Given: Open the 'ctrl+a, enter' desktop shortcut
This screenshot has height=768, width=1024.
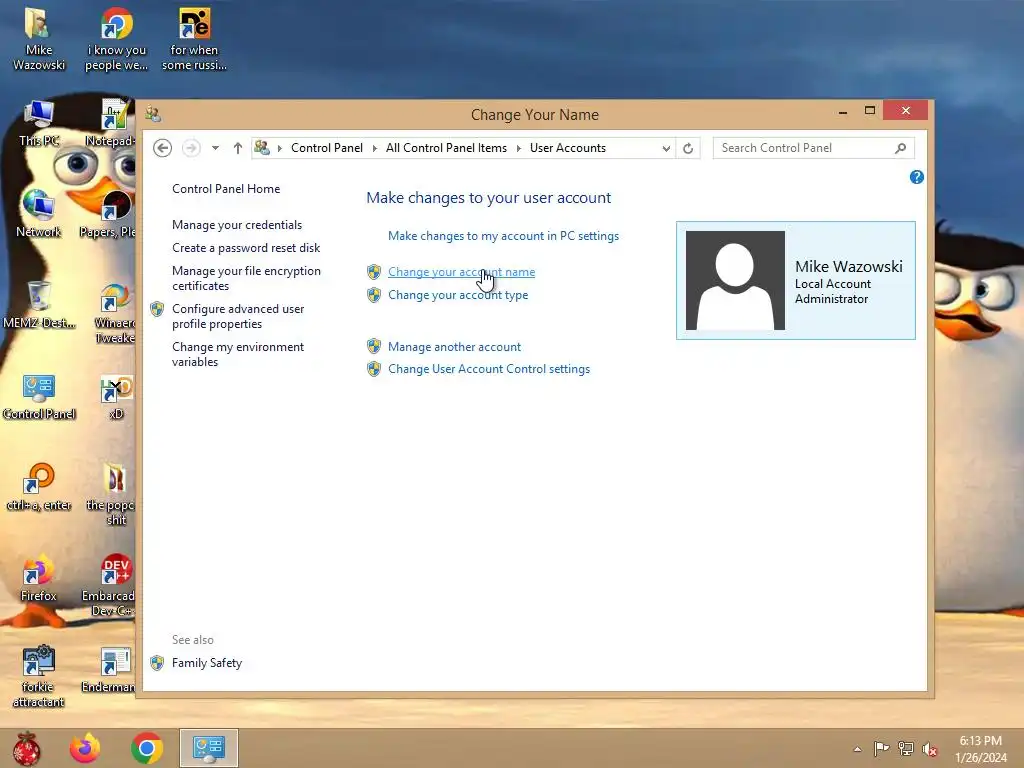Looking at the screenshot, I should tap(39, 487).
